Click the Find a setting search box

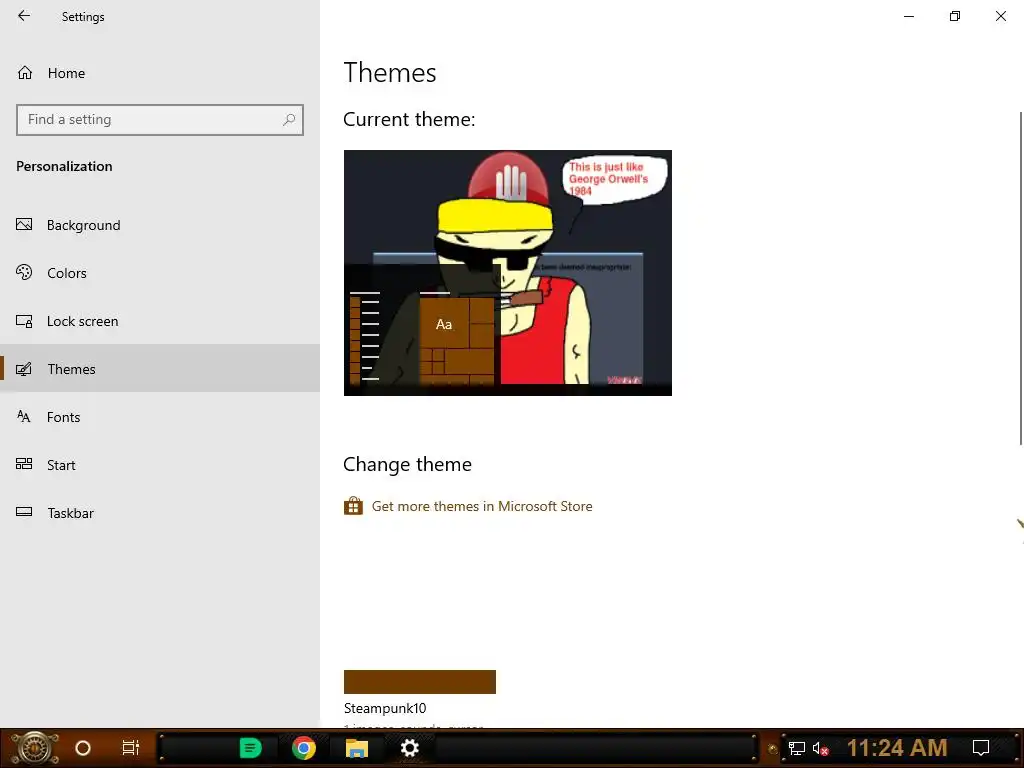[159, 120]
